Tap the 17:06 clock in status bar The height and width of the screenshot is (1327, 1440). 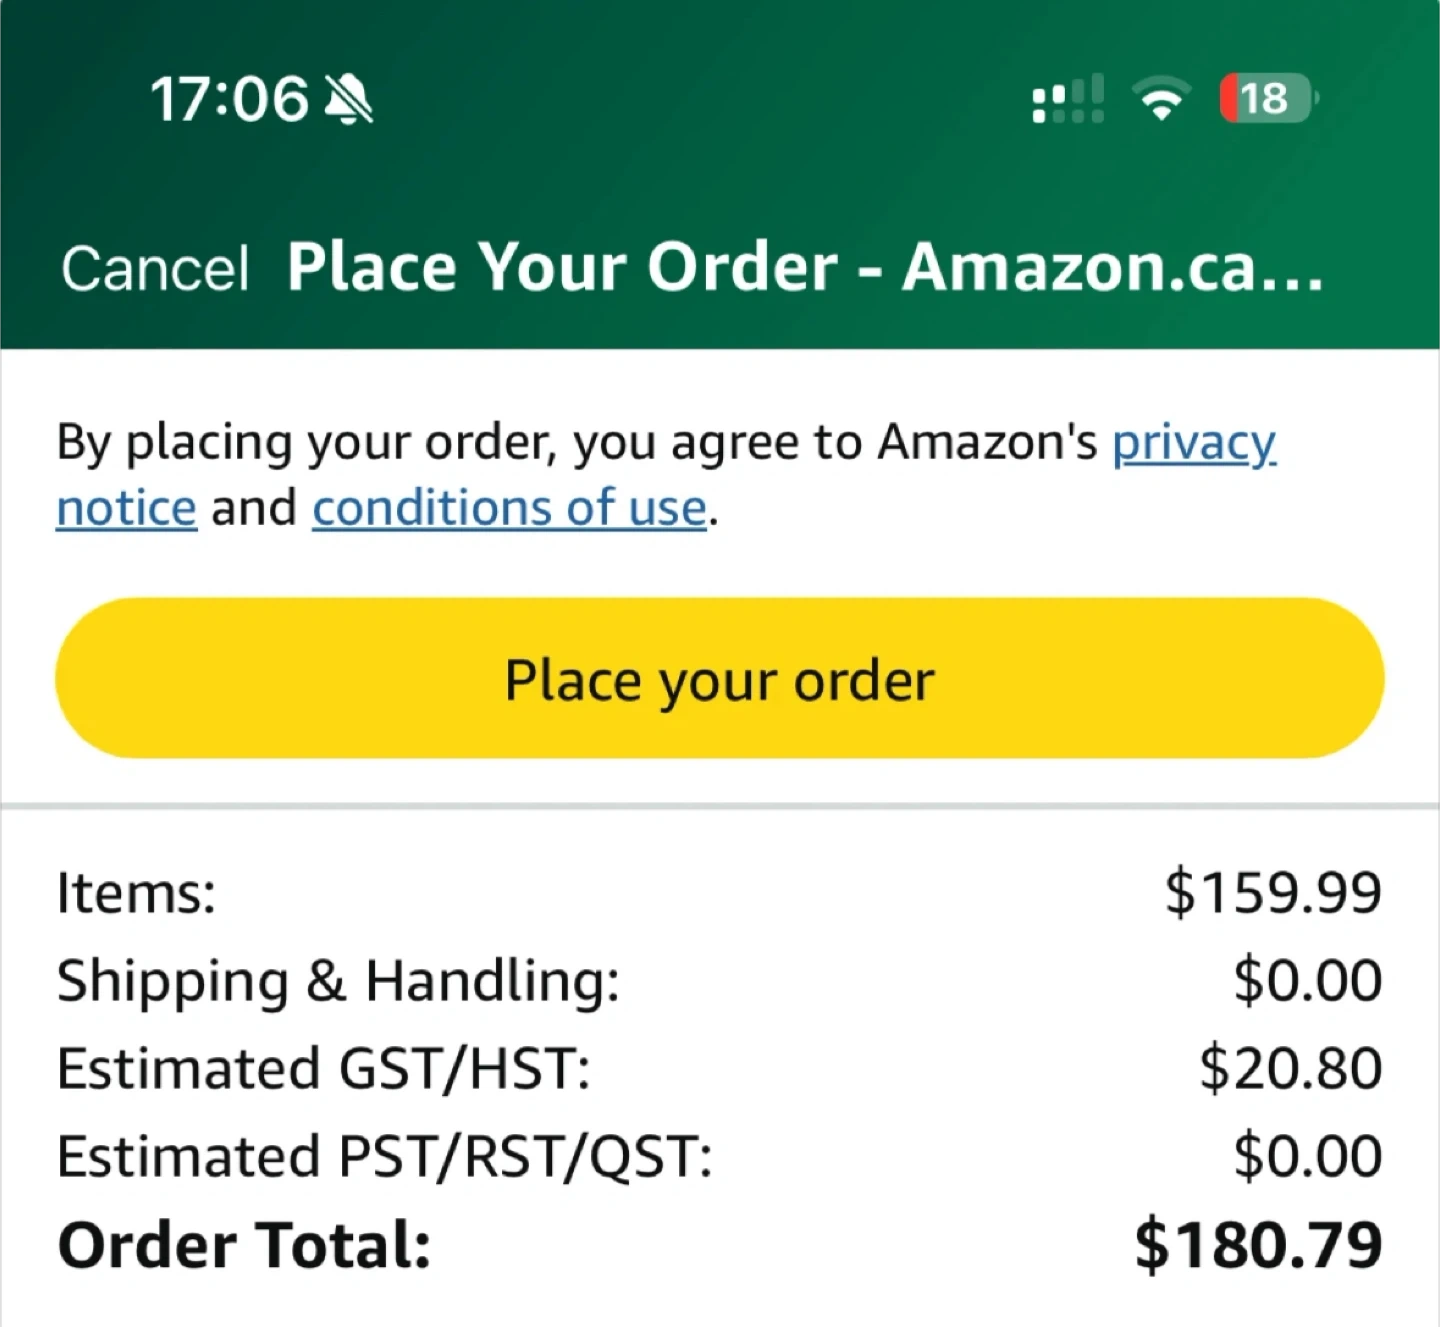(229, 100)
